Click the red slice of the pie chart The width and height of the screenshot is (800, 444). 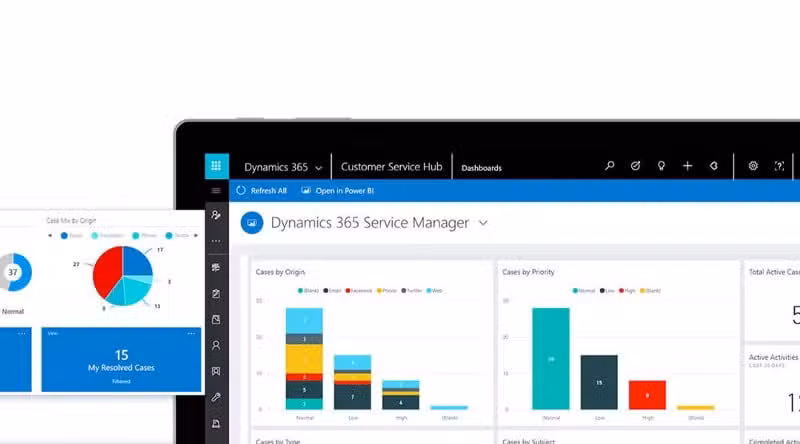[107, 272]
